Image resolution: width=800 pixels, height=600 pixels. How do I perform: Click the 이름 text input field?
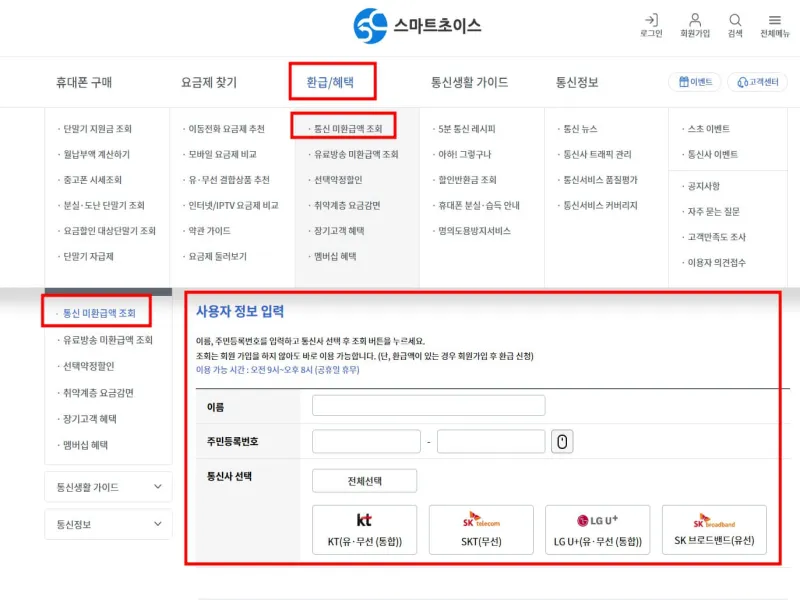[428, 406]
